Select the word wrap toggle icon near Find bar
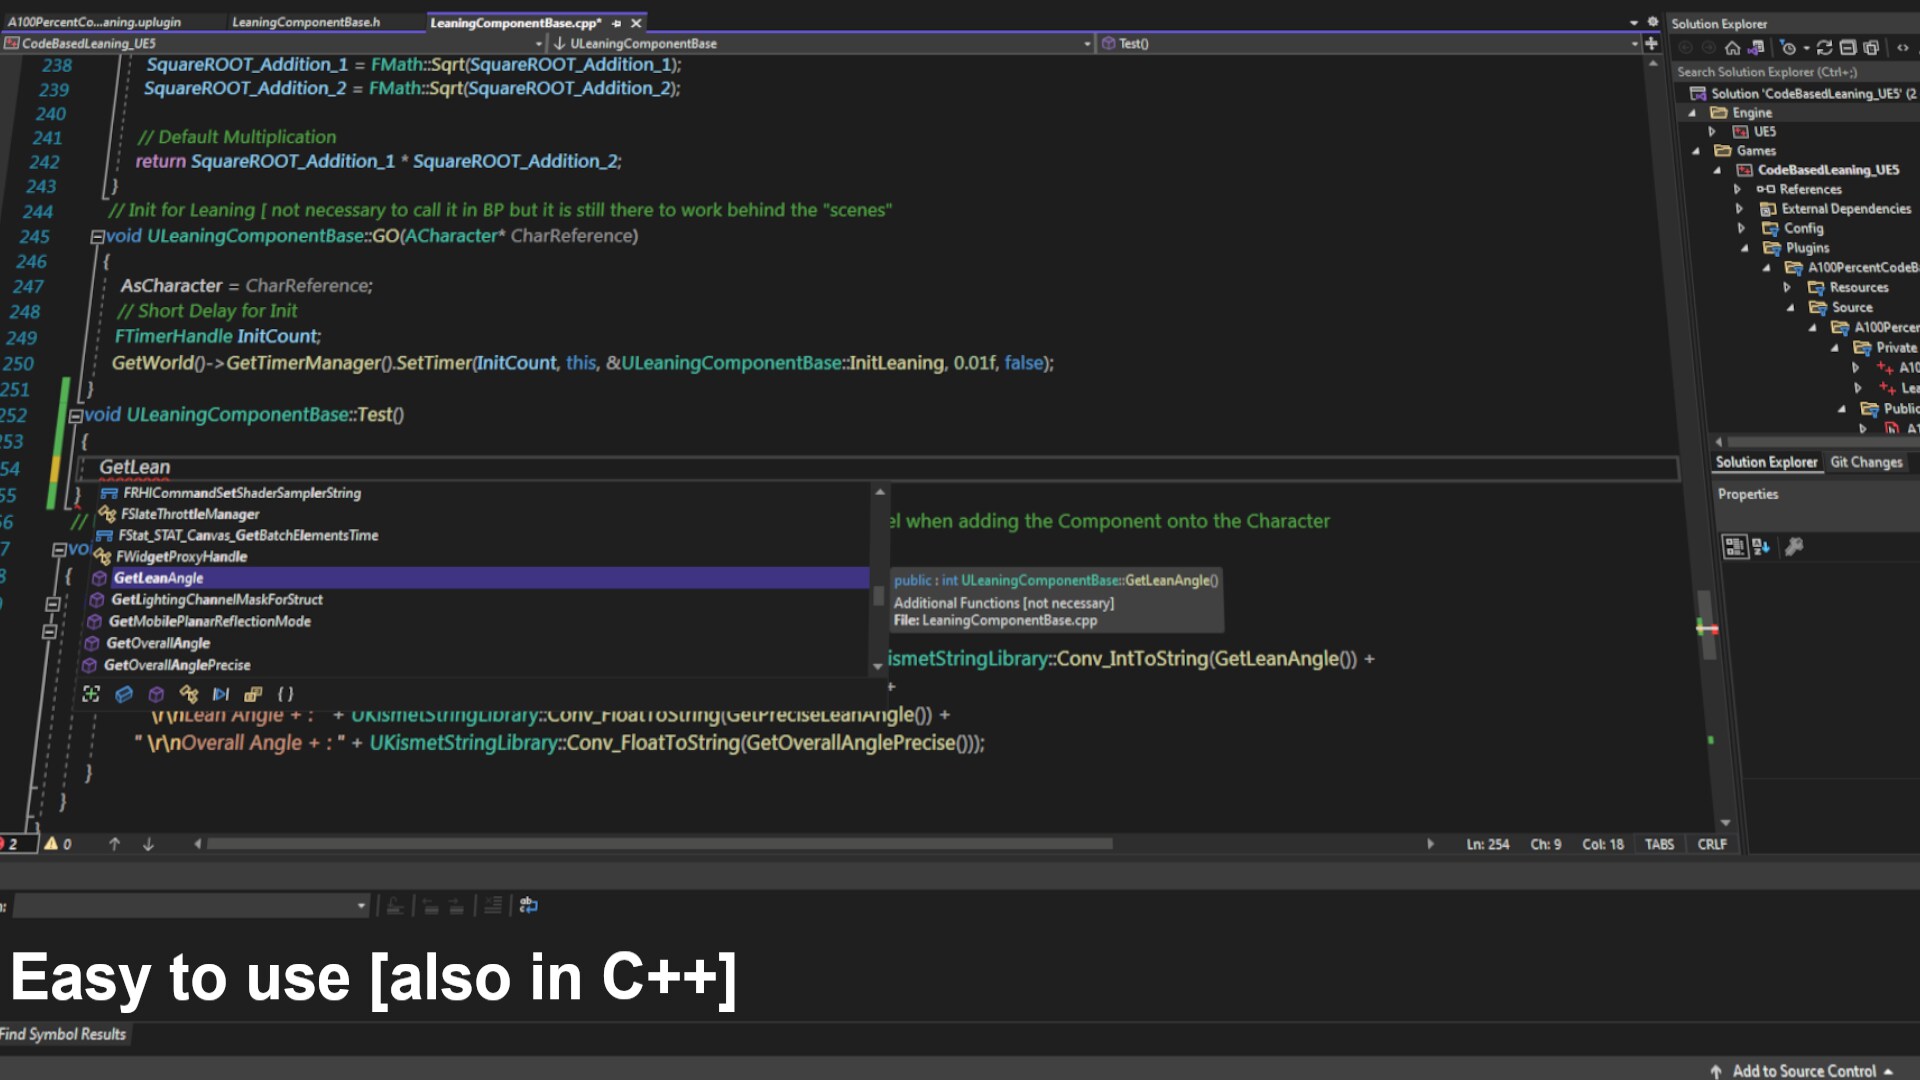Screen dimensions: 1920x1080 click(x=528, y=905)
